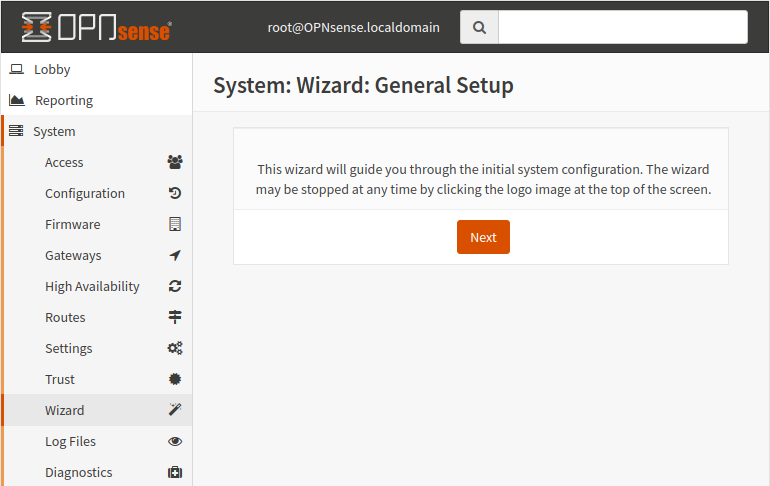This screenshot has height=486, width=770.
Task: Click the root@OPNsense.localdomain user label
Action: (x=353, y=28)
